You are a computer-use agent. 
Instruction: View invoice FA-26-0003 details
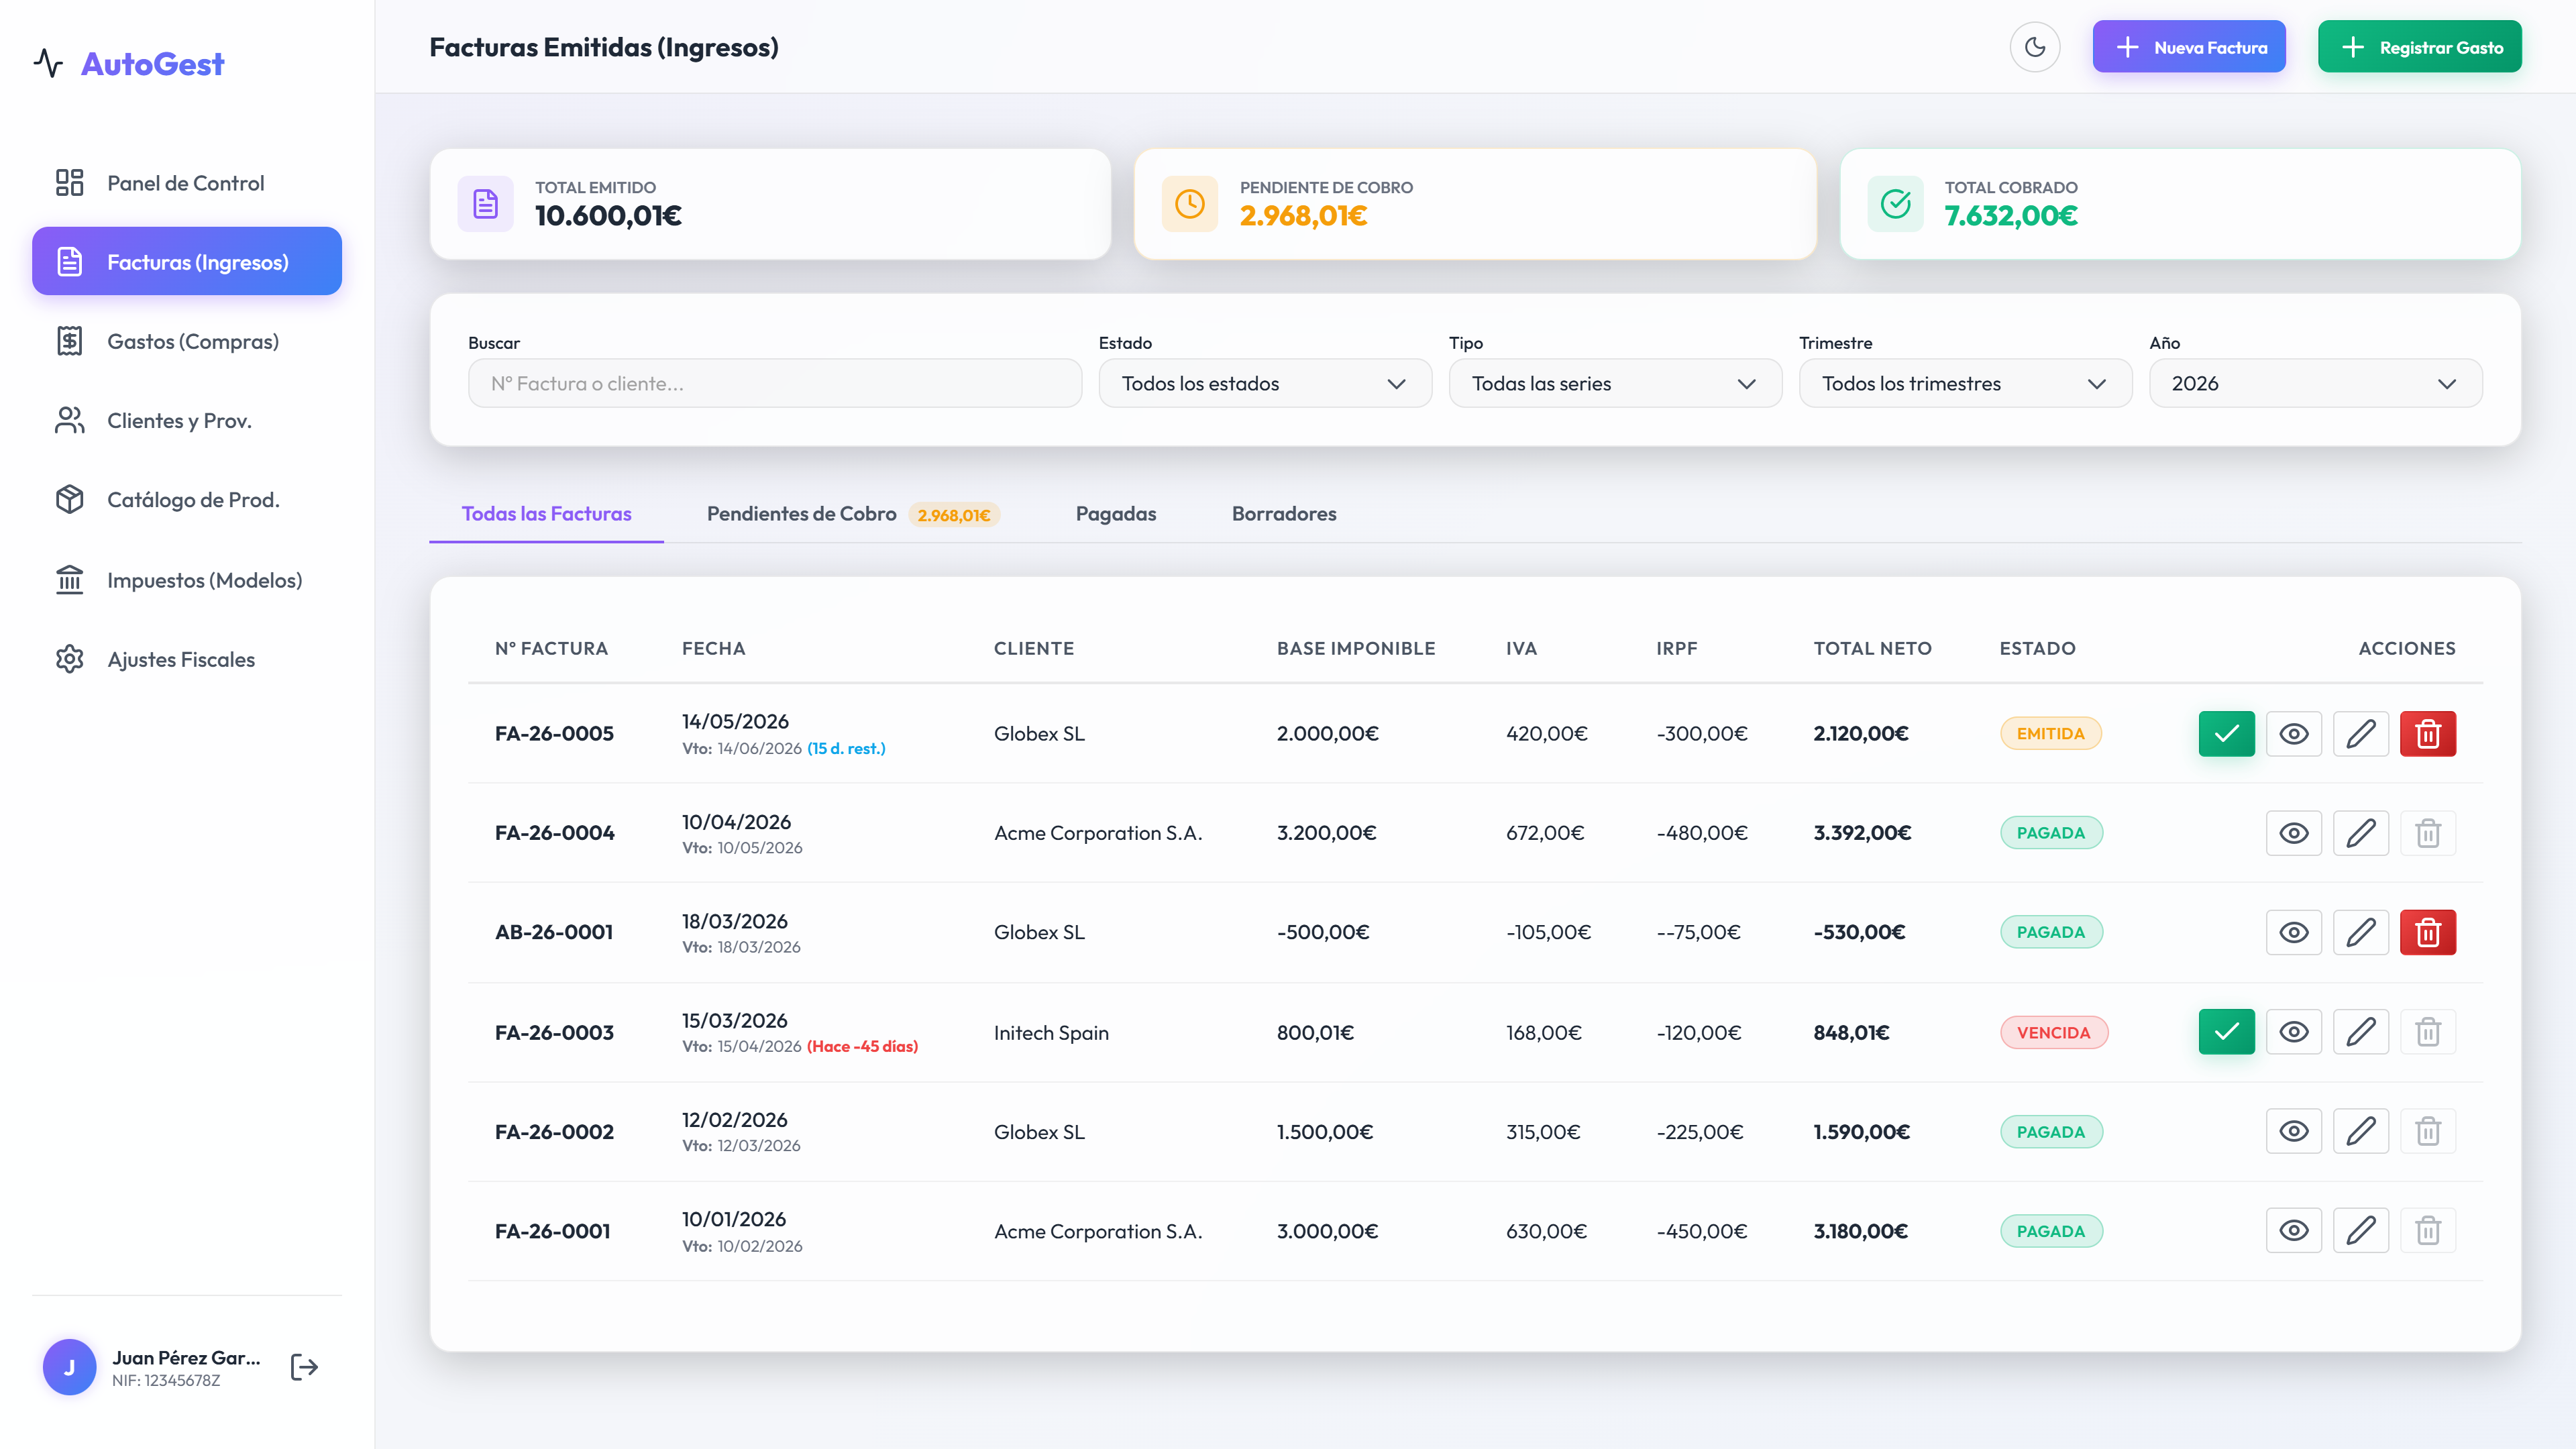tap(2293, 1032)
